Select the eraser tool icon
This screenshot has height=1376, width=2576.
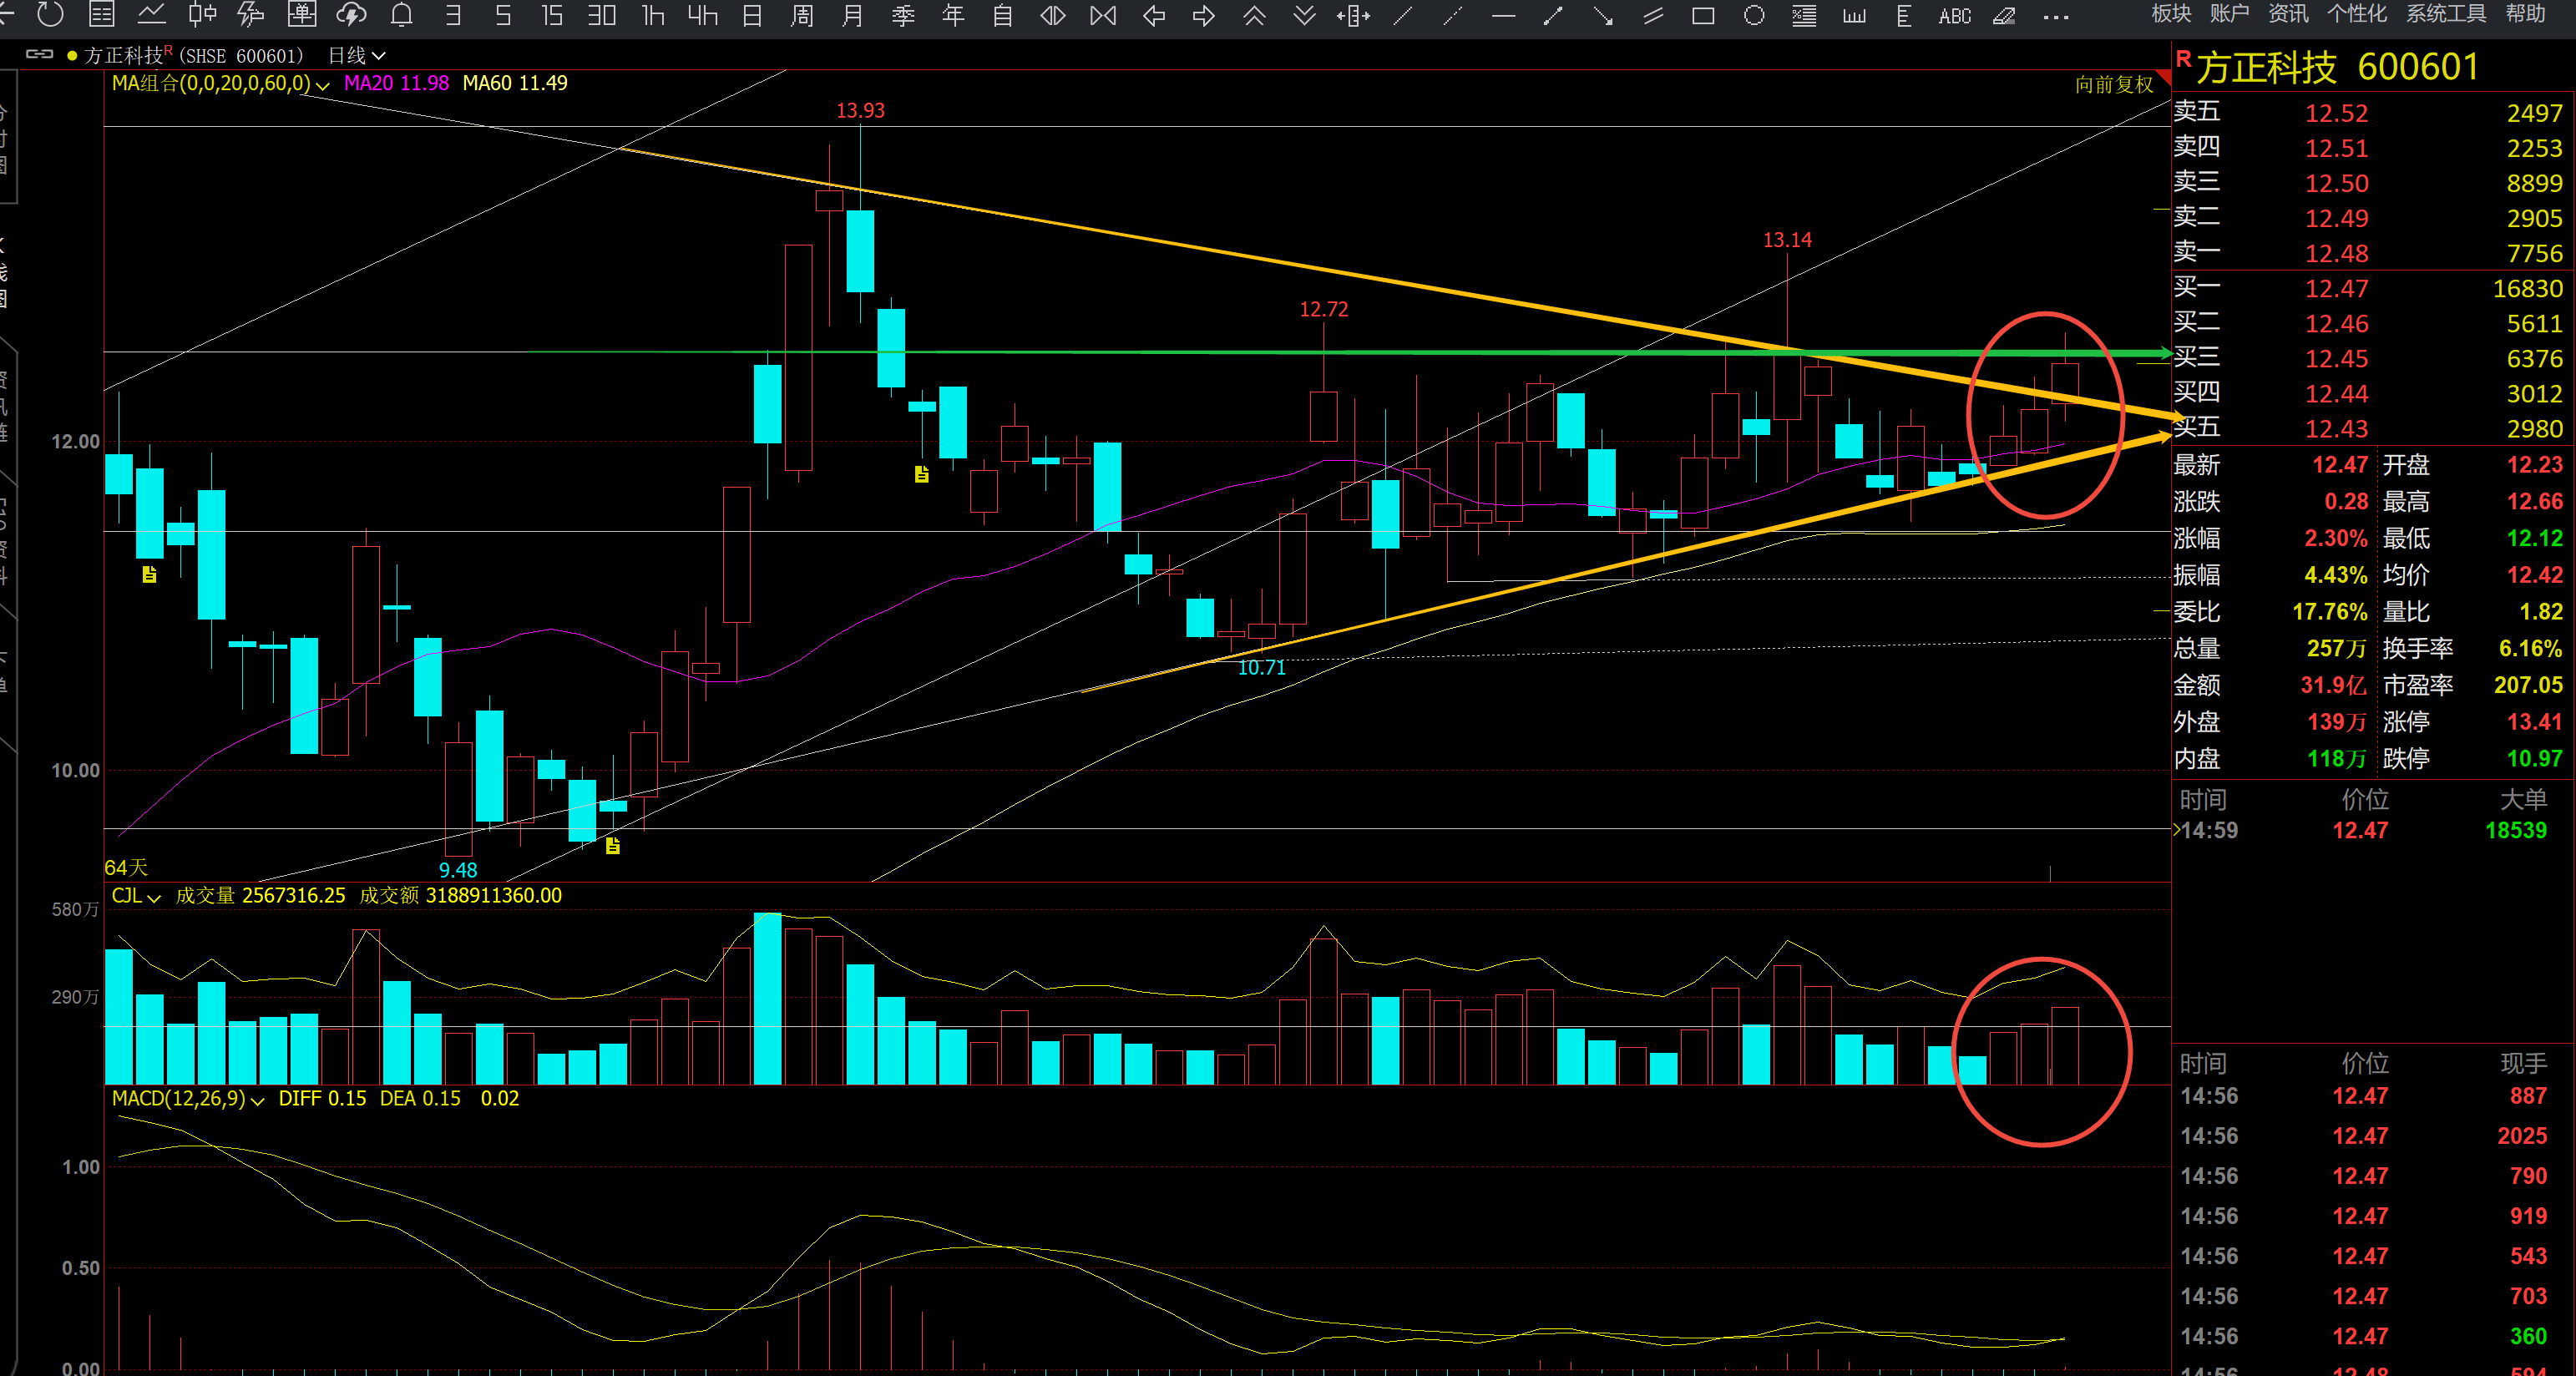coord(2004,15)
